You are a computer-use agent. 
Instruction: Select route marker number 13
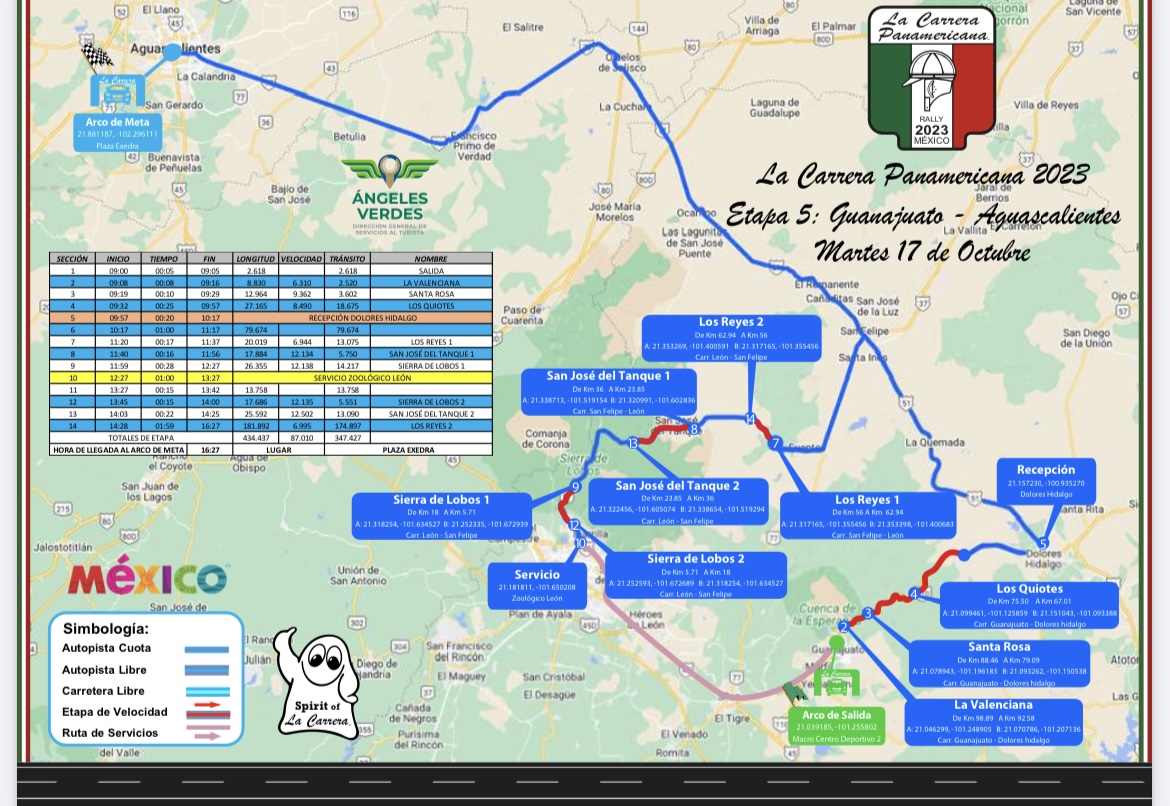pyautogui.click(x=633, y=443)
